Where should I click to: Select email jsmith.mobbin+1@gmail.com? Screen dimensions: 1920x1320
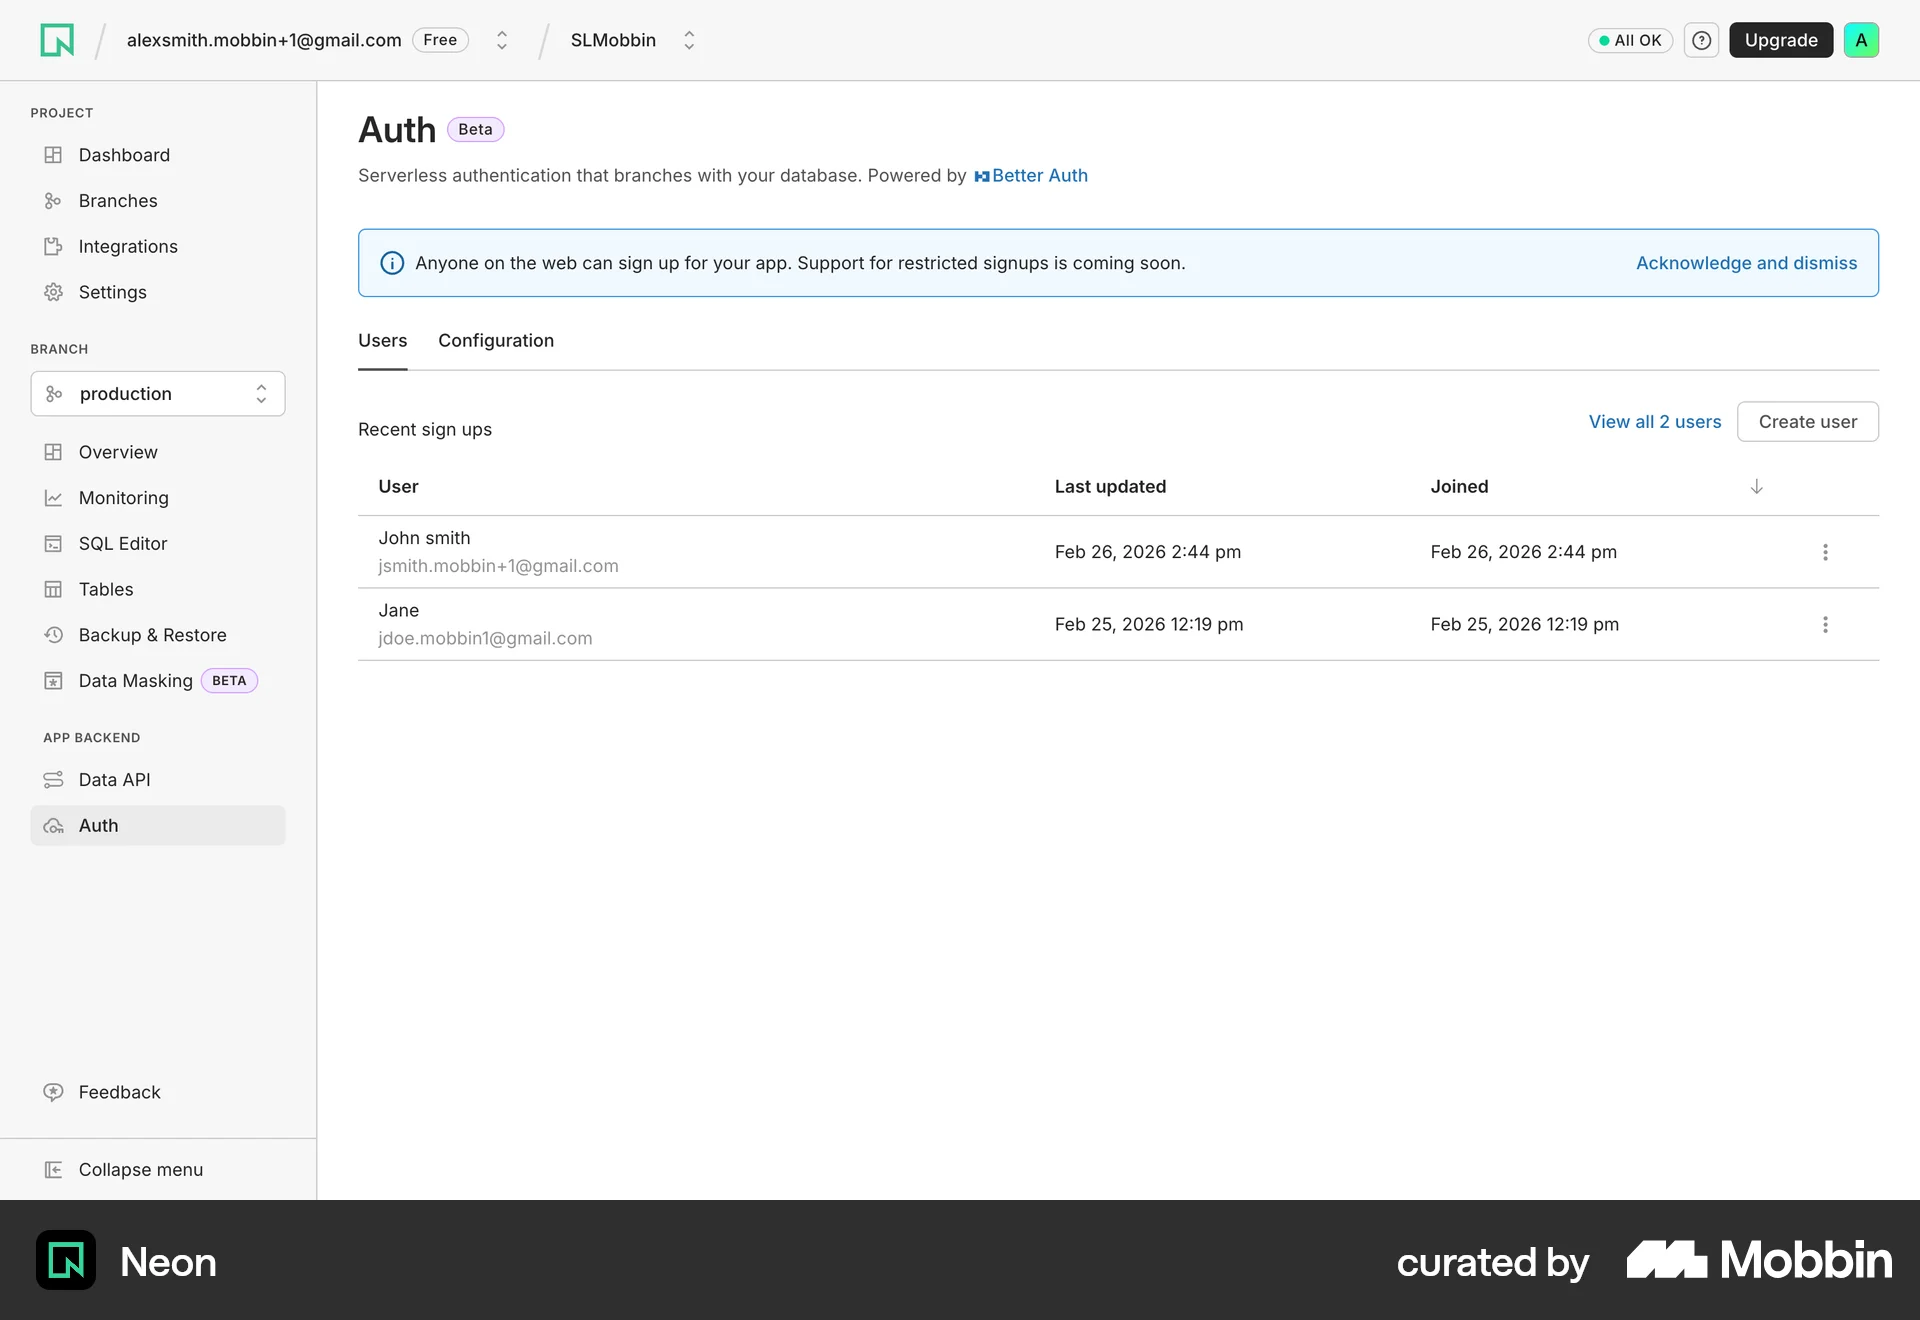[498, 566]
